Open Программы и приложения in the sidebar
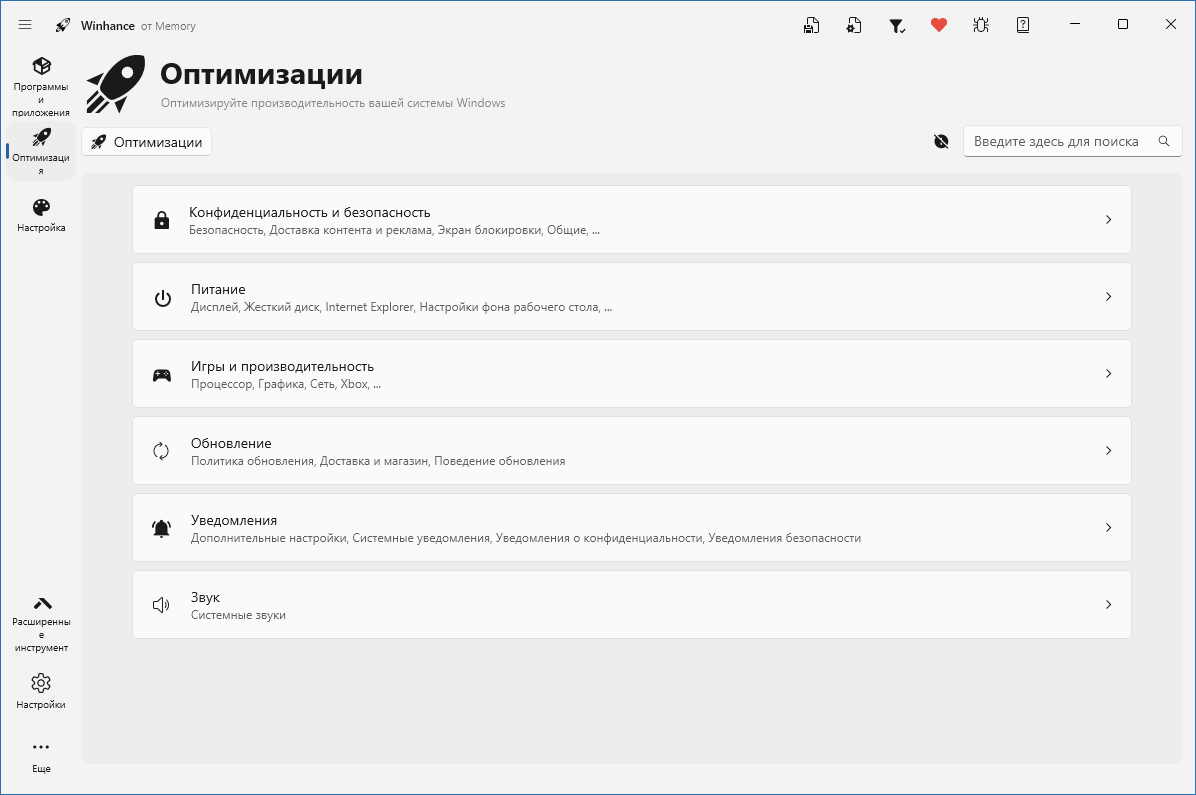Screen dimensions: 1196x795 pyautogui.click(x=40, y=86)
